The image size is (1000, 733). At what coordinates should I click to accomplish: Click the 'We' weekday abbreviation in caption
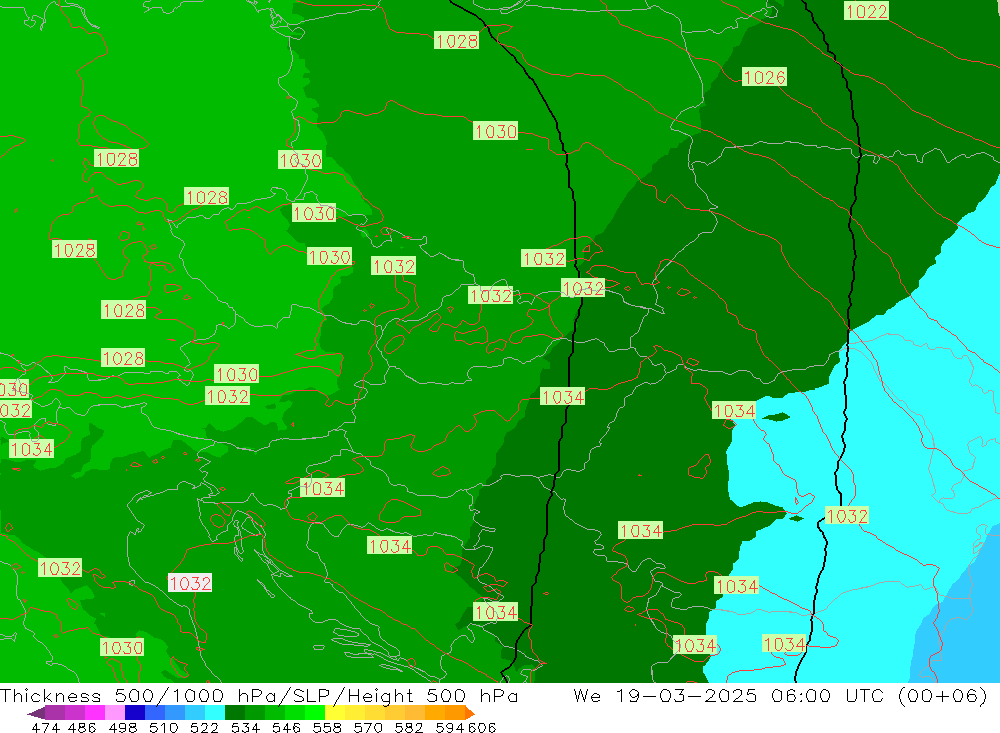(587, 695)
